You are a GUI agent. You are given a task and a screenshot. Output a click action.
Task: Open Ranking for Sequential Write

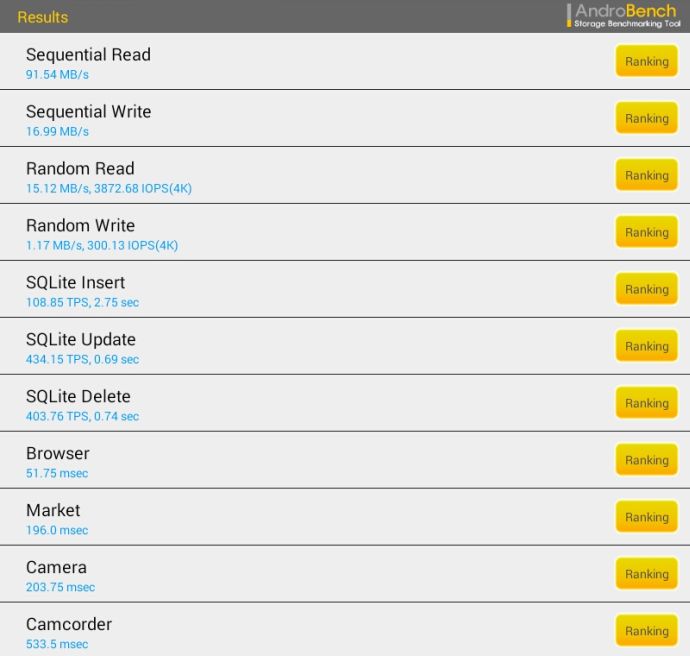pyautogui.click(x=646, y=118)
